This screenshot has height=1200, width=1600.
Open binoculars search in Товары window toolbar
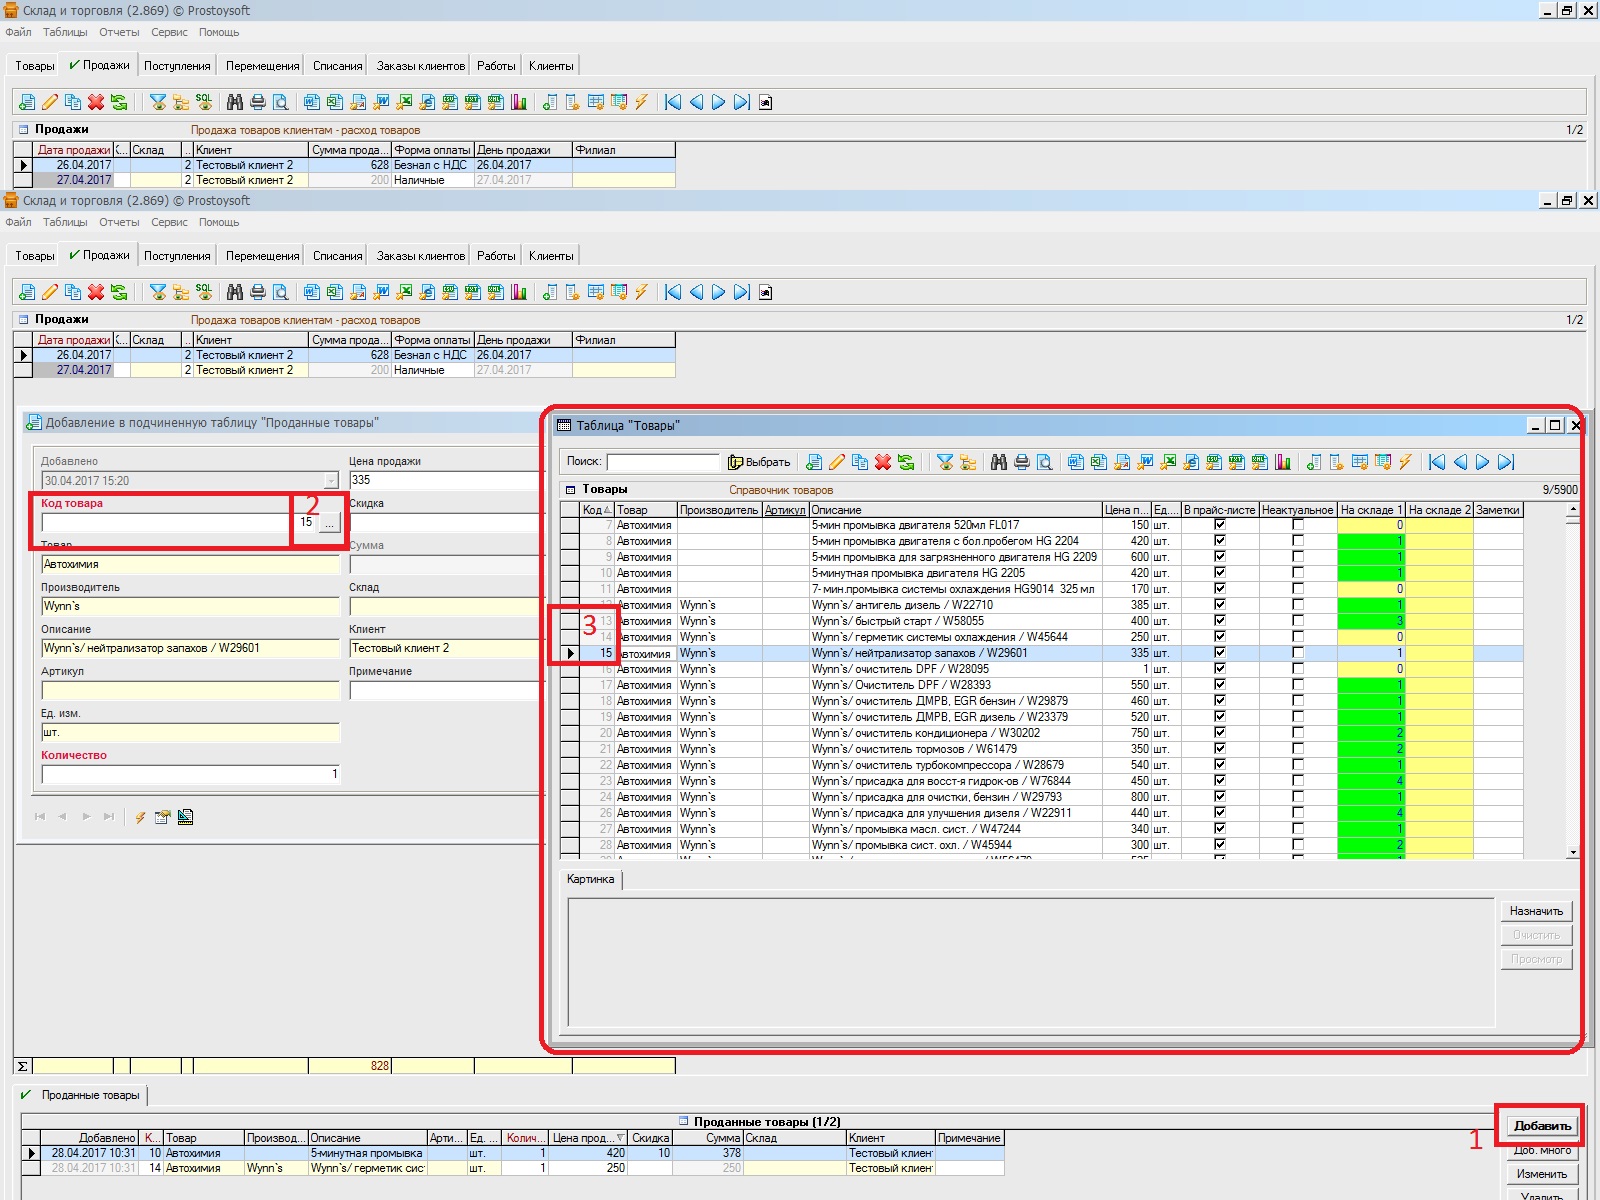999,462
